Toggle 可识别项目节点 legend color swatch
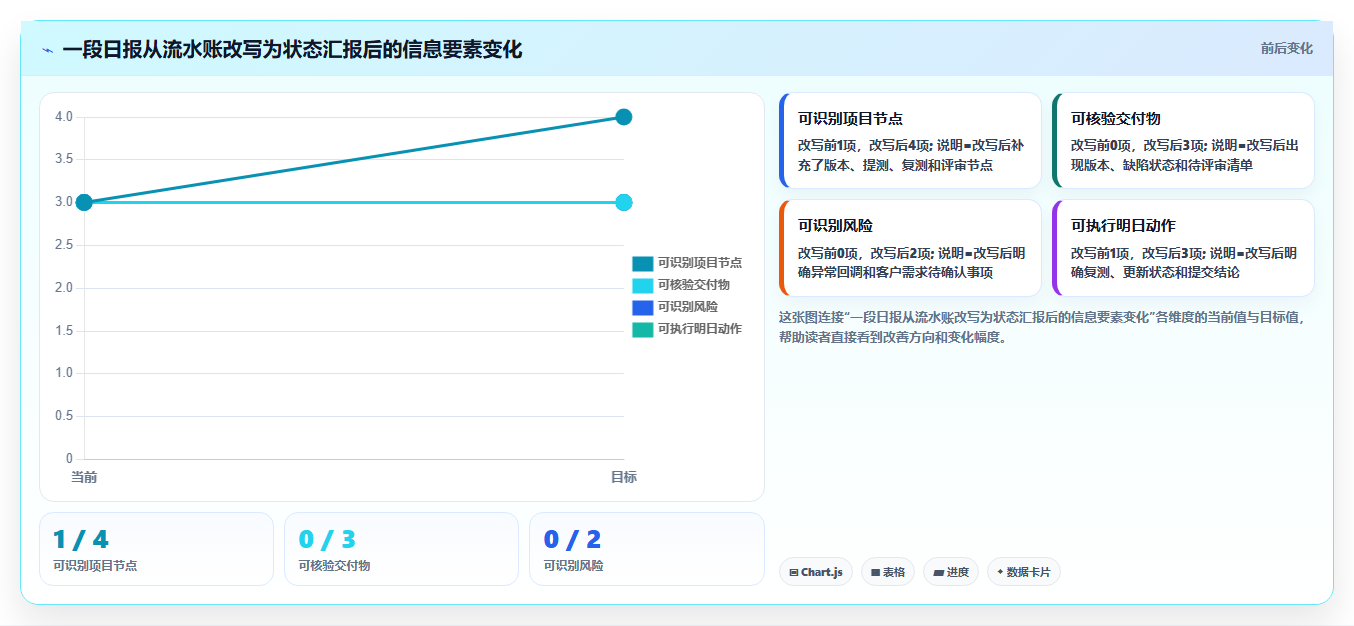This screenshot has width=1354, height=626. [642, 263]
